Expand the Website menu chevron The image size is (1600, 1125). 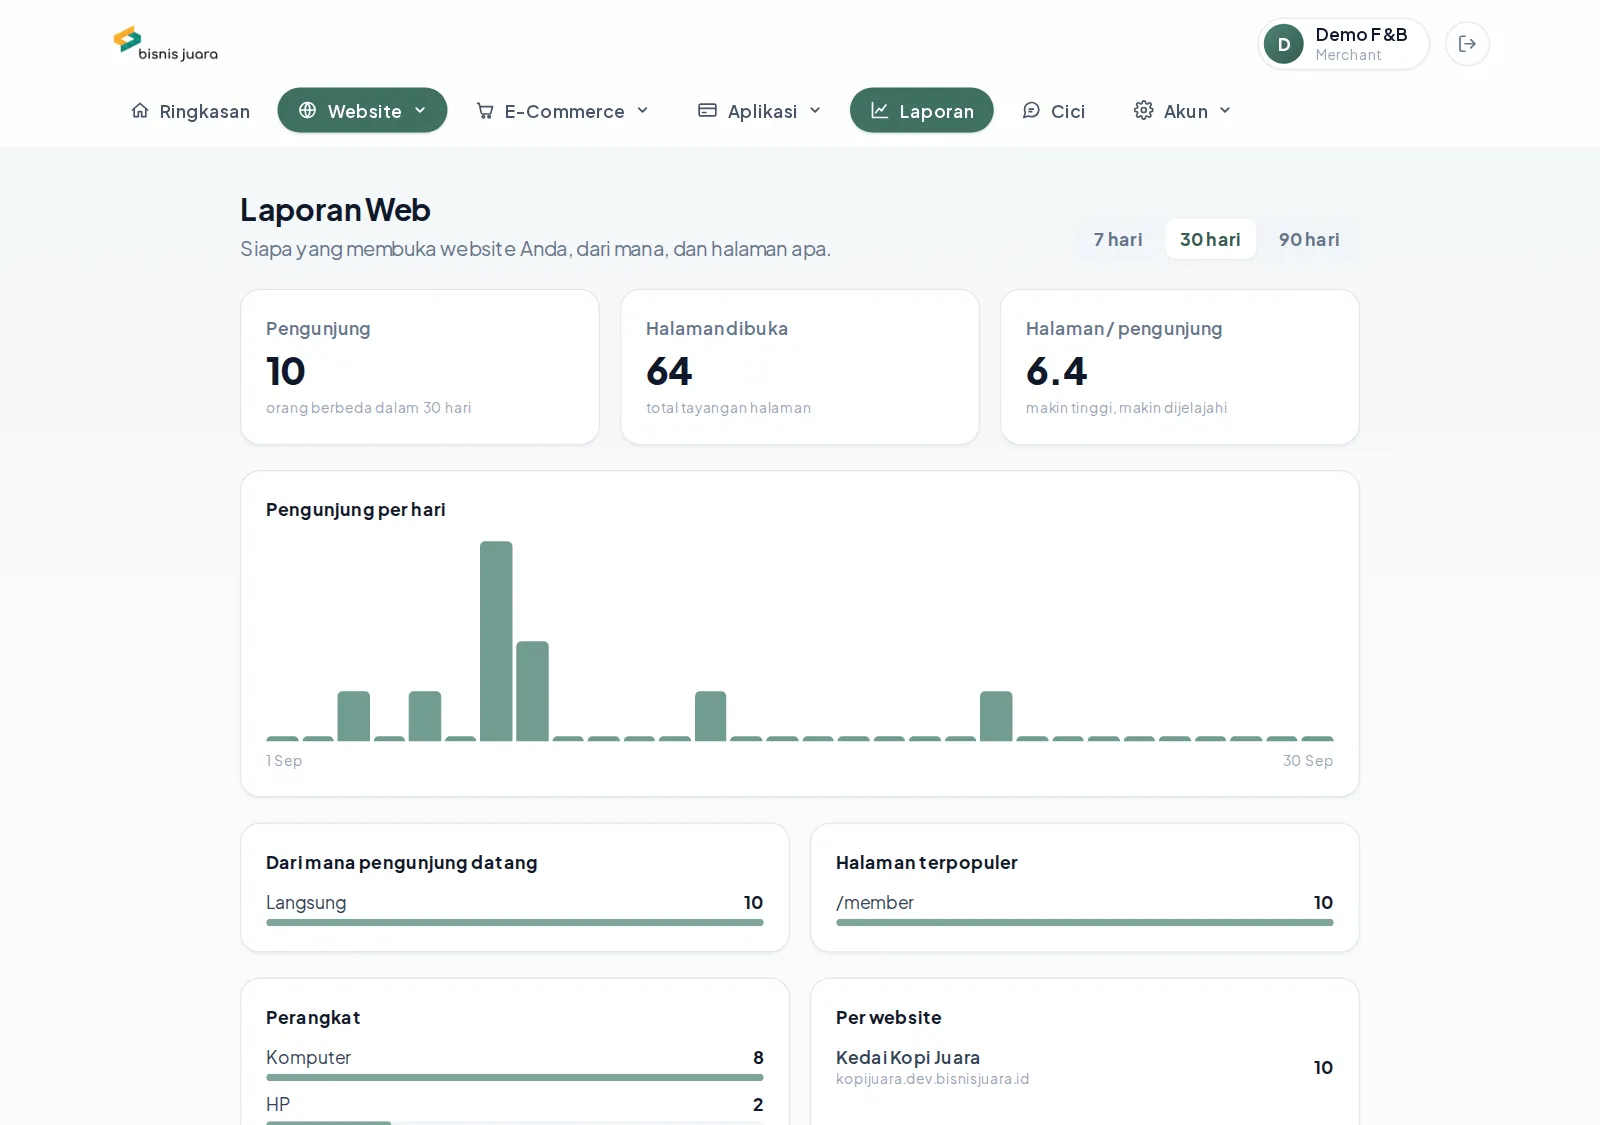coord(420,110)
